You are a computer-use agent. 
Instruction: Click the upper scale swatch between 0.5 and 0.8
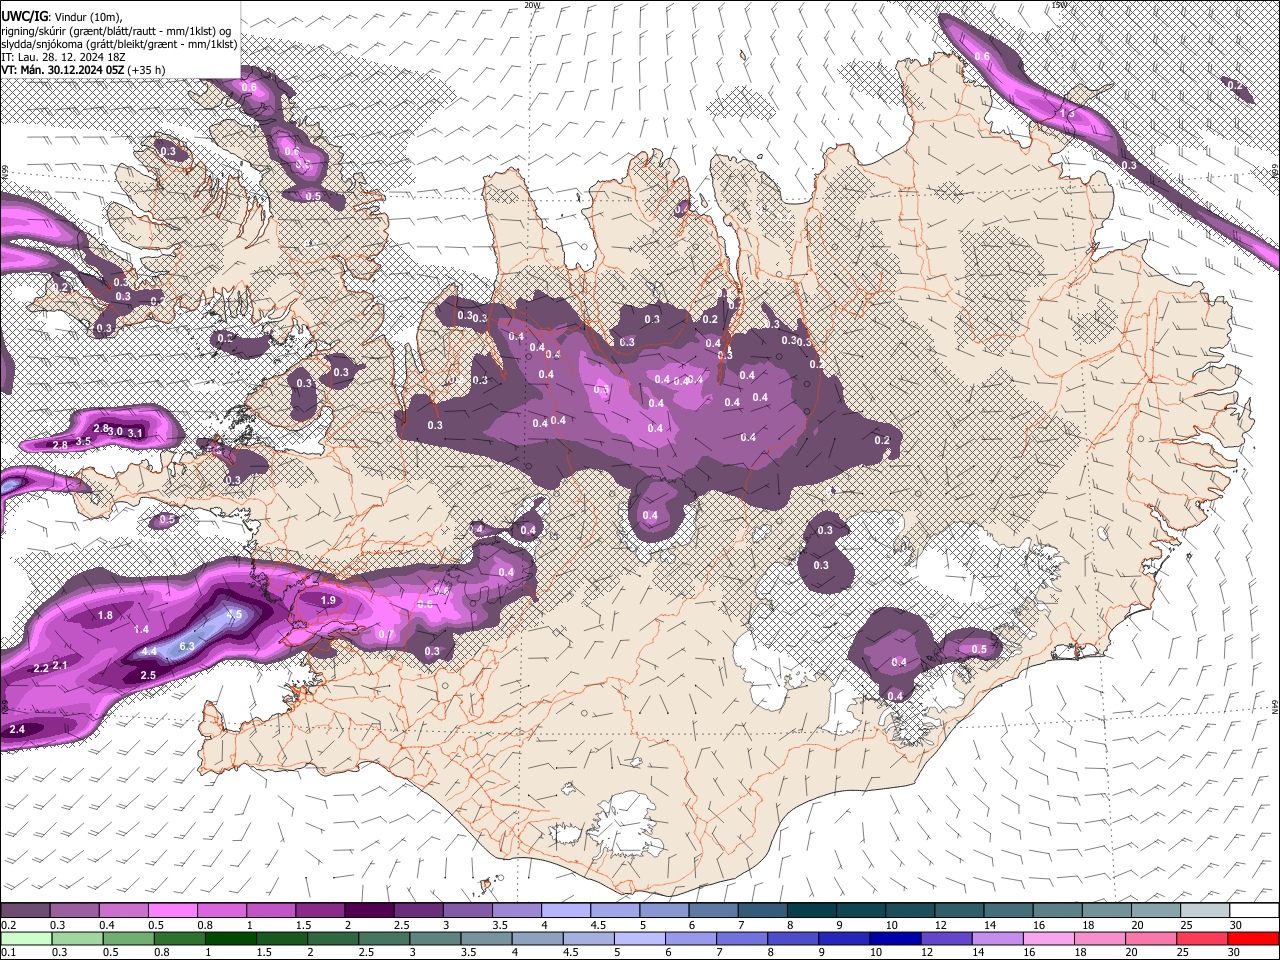(172, 911)
